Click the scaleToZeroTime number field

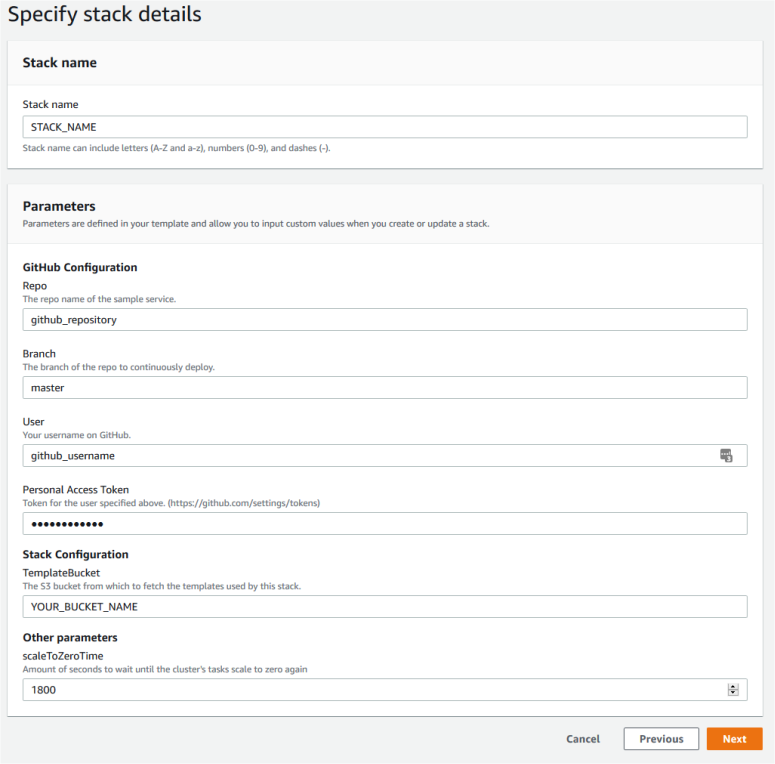coord(370,689)
